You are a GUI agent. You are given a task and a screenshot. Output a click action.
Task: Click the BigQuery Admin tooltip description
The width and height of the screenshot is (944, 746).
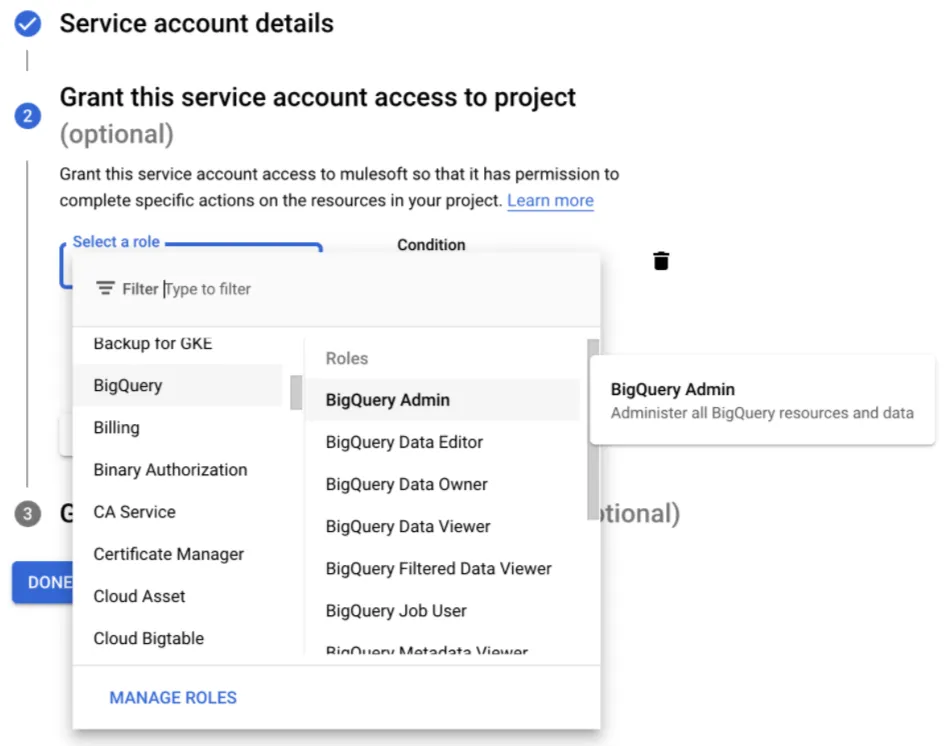(x=762, y=413)
